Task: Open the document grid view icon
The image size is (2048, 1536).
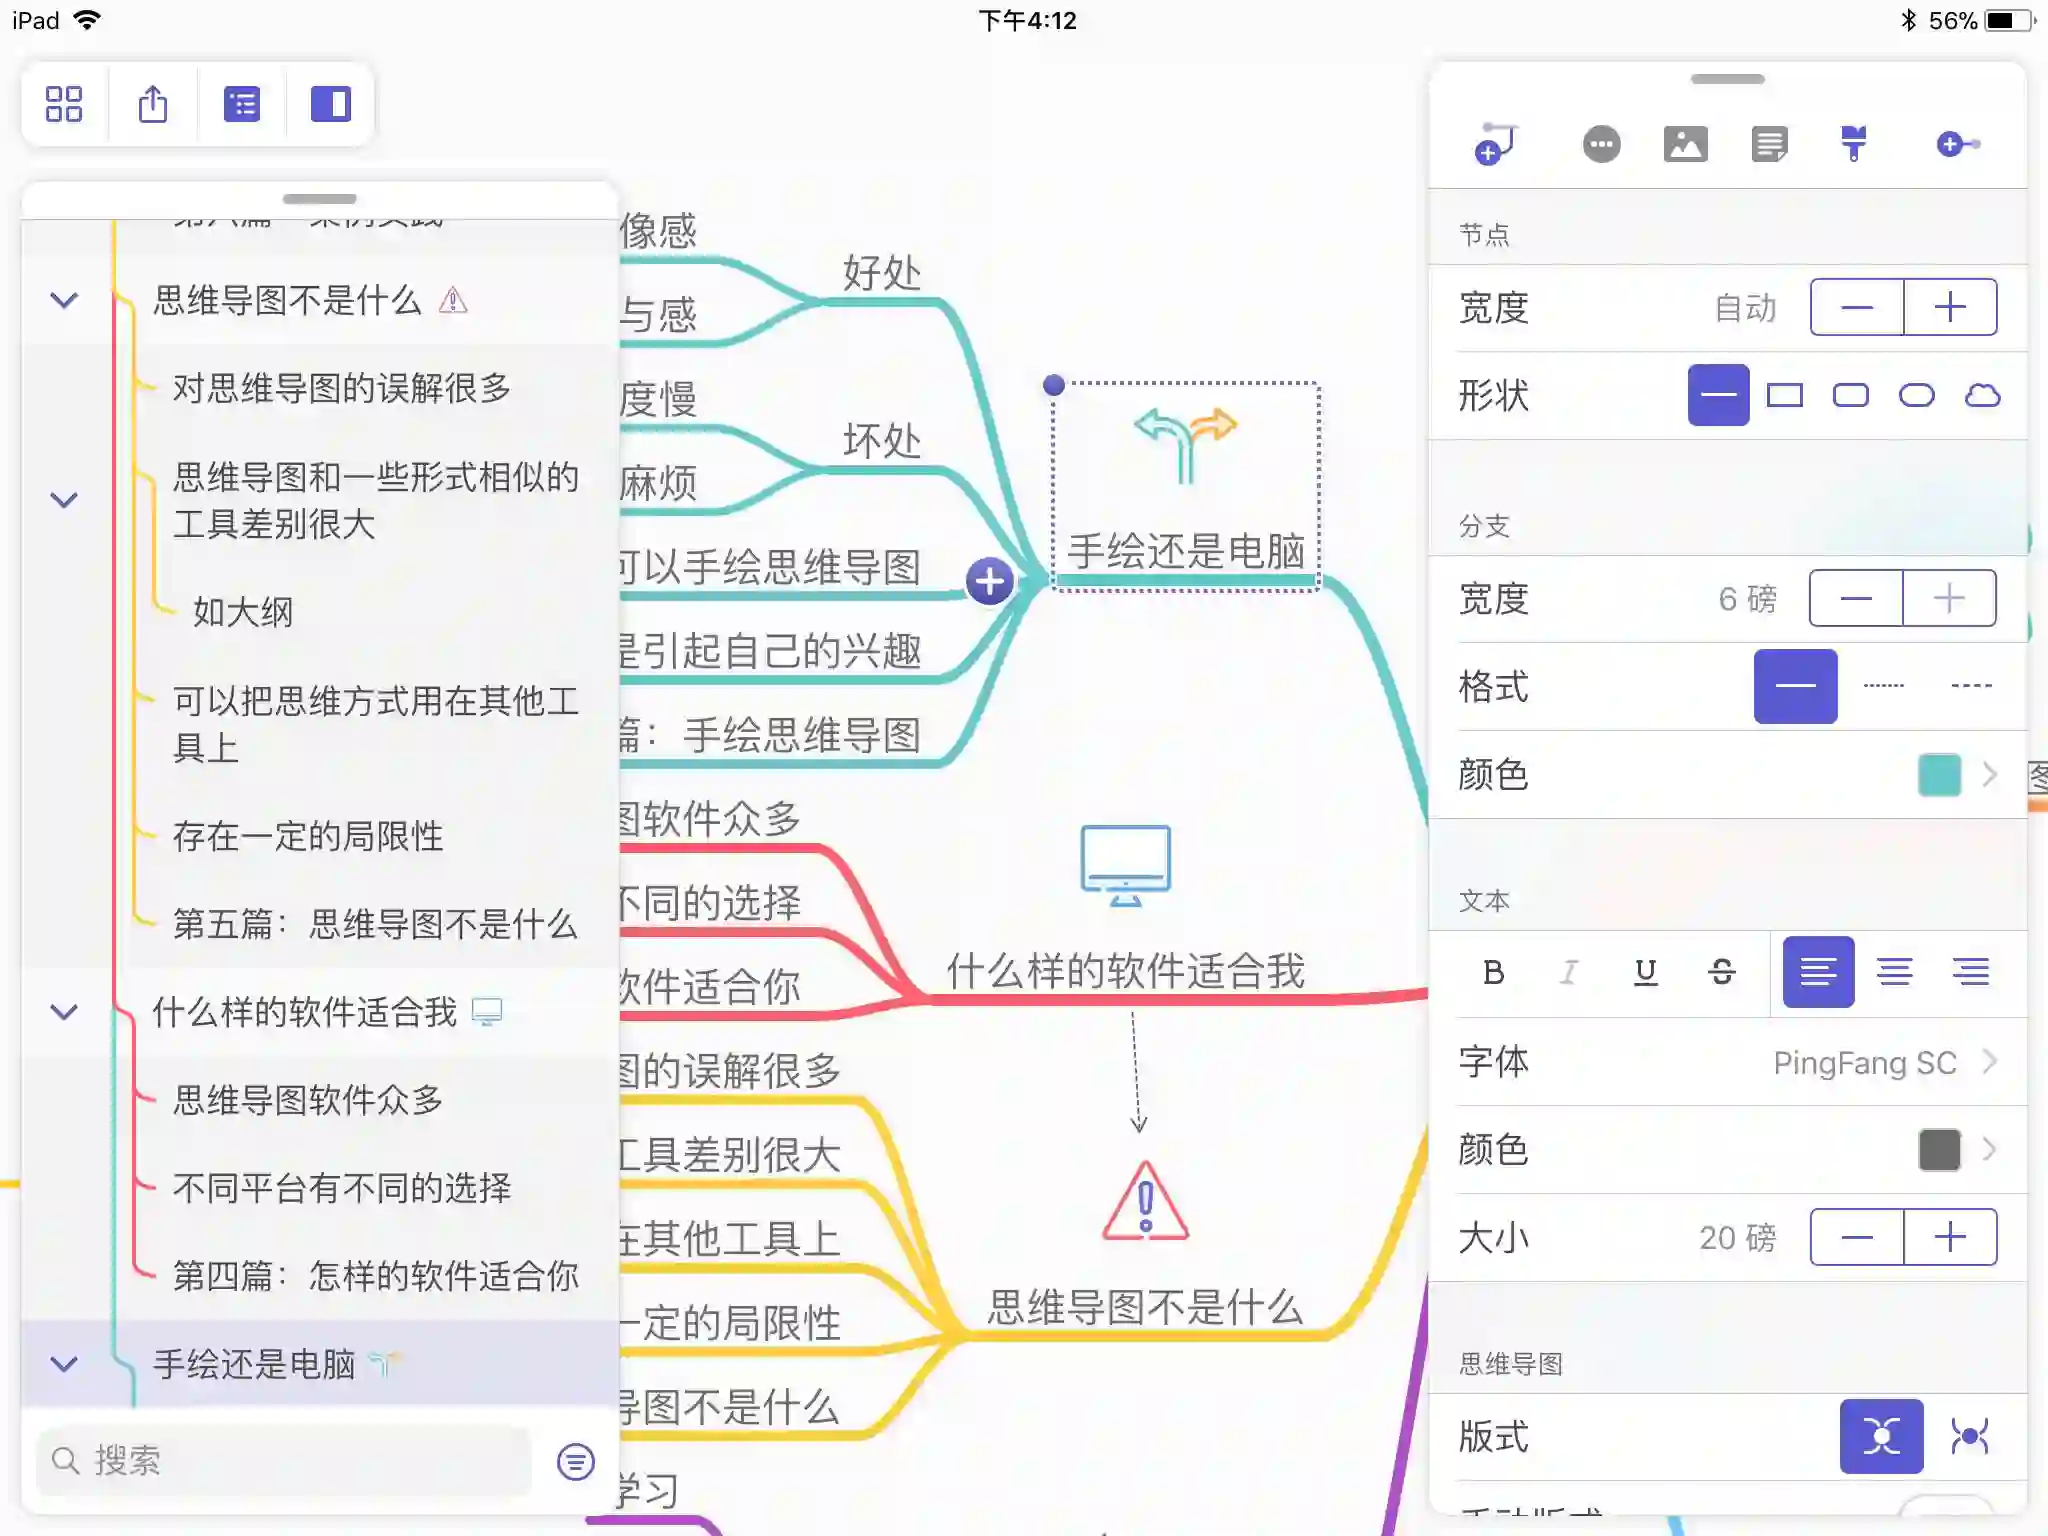Action: (64, 104)
